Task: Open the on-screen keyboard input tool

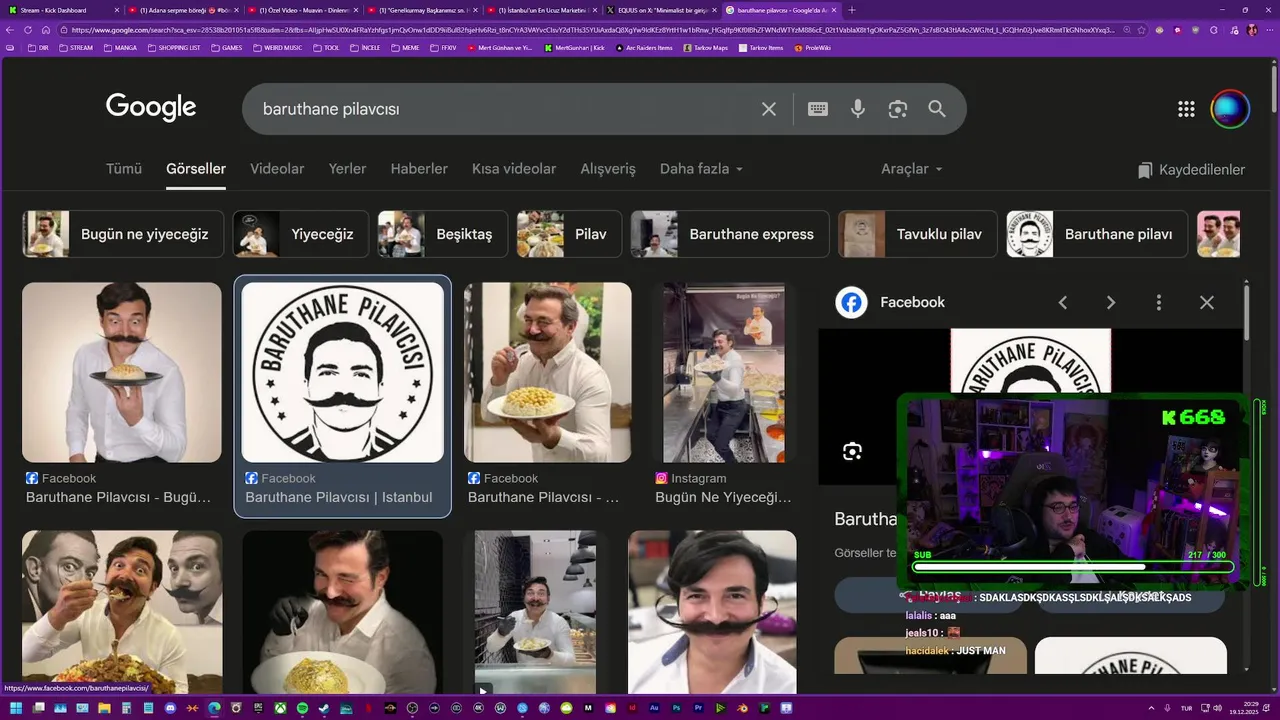Action: click(818, 109)
